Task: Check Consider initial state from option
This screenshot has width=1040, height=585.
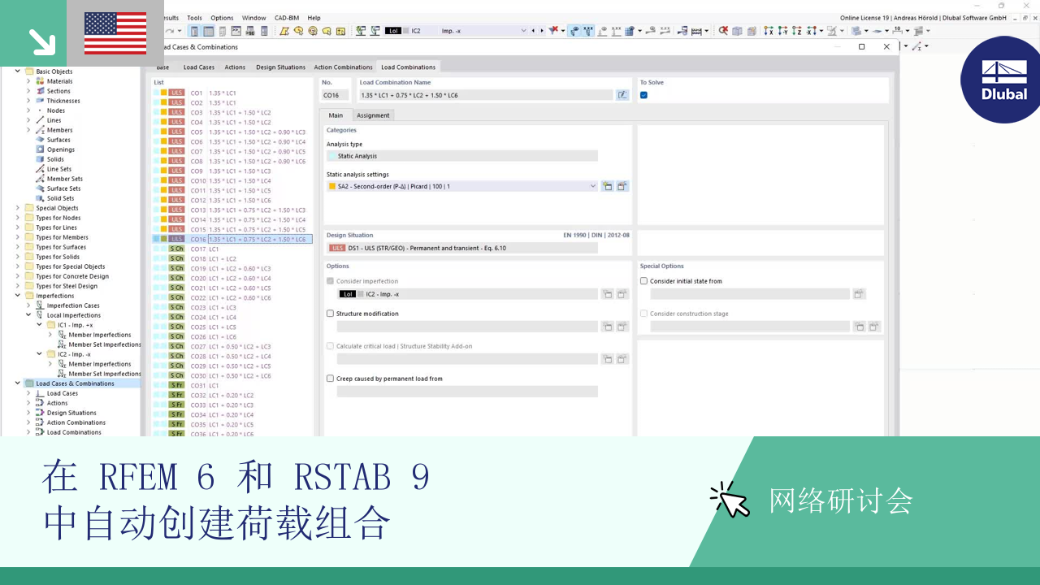Action: (643, 281)
